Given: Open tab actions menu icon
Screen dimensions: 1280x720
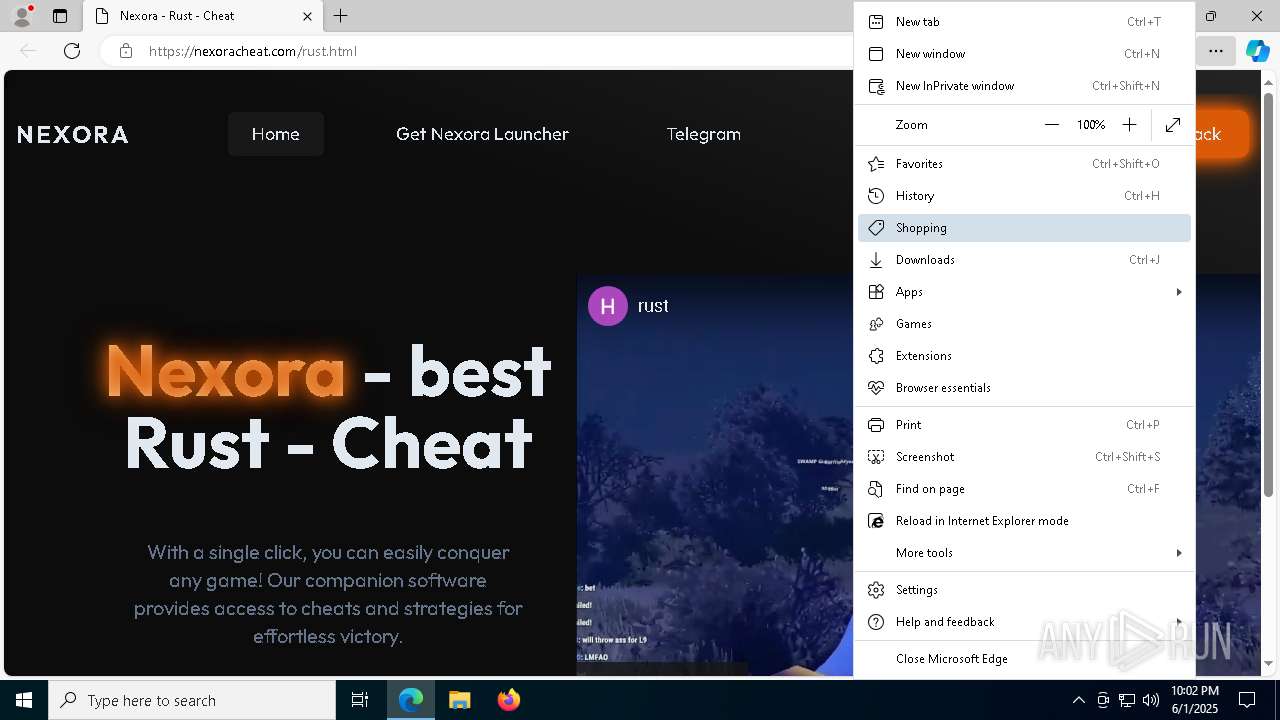Looking at the screenshot, I should coord(60,16).
